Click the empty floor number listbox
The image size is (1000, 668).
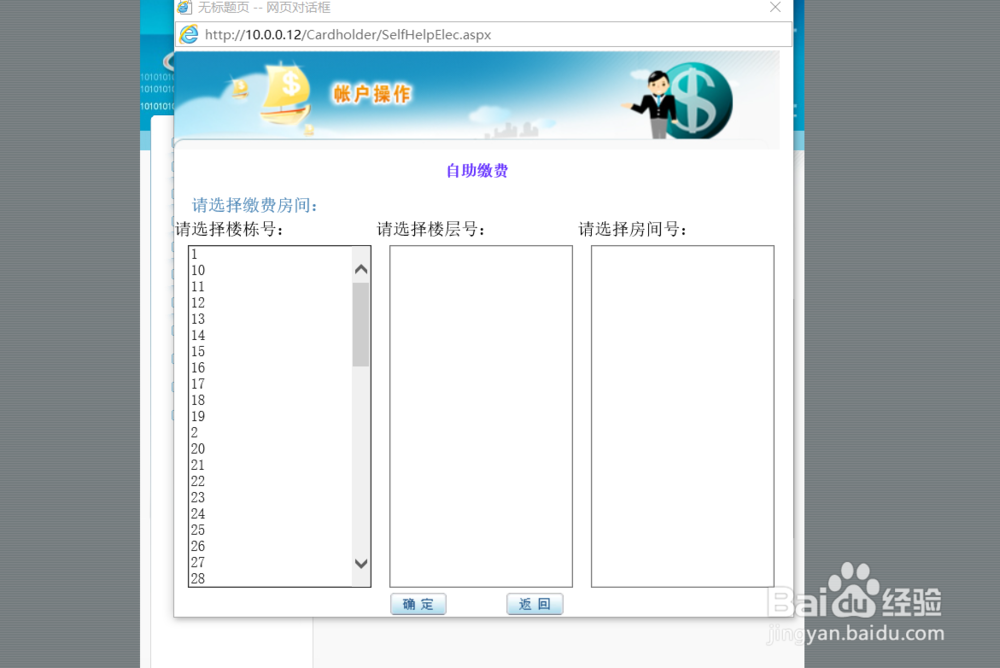[x=481, y=416]
